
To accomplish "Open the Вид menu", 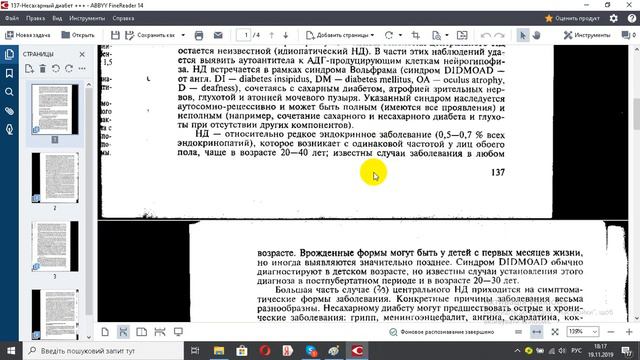I will pyautogui.click(x=57, y=18).
